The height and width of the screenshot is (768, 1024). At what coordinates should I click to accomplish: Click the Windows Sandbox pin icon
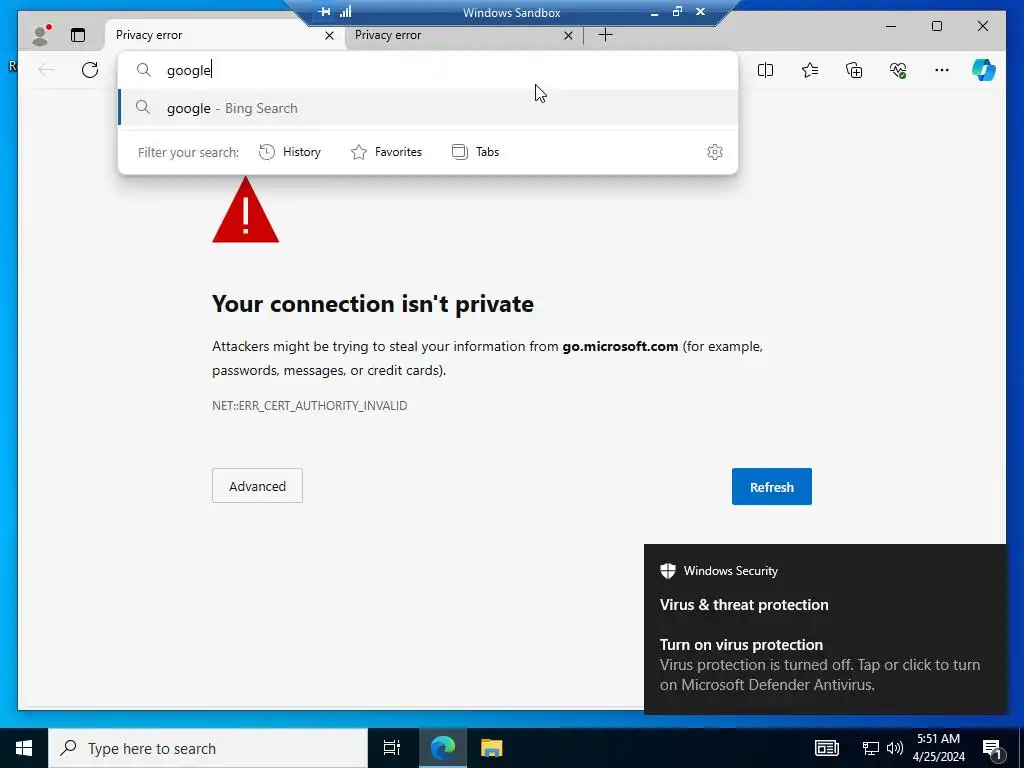(x=324, y=12)
